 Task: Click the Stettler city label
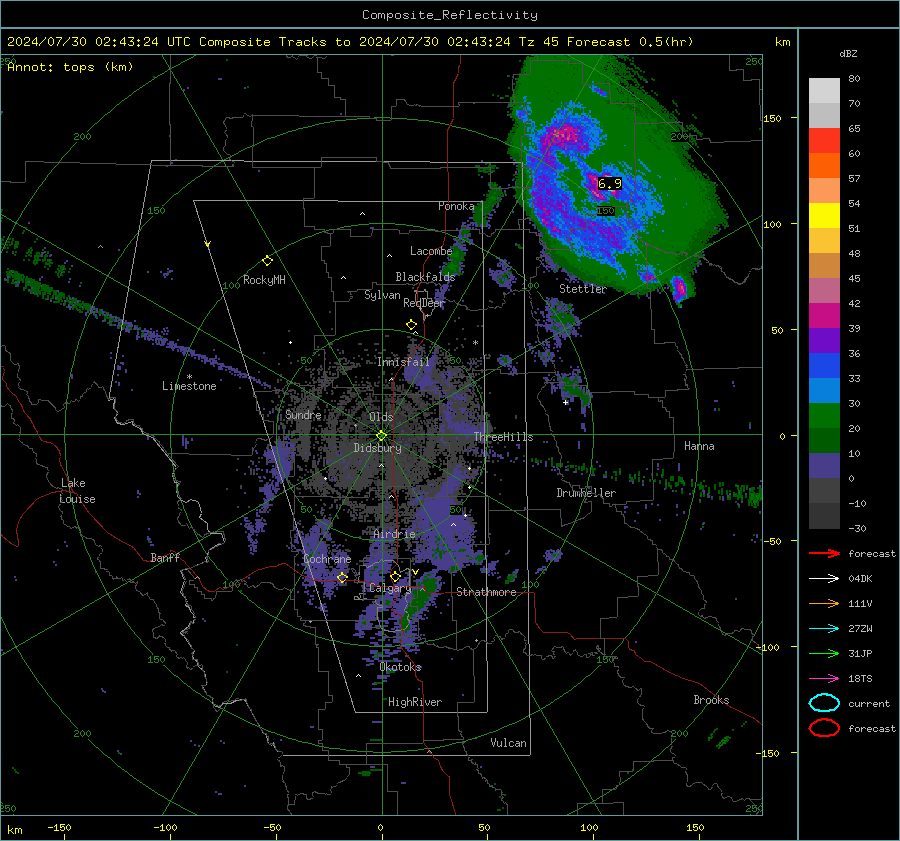coord(583,289)
